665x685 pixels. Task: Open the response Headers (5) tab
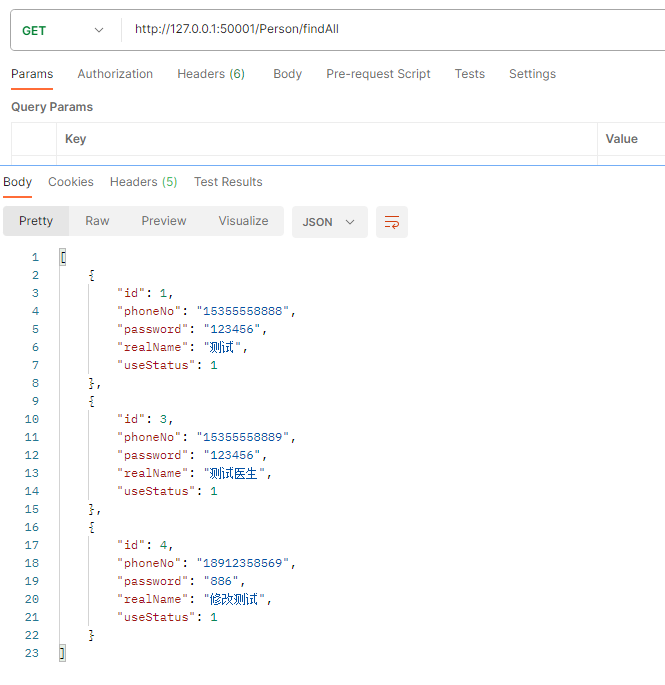point(143,182)
